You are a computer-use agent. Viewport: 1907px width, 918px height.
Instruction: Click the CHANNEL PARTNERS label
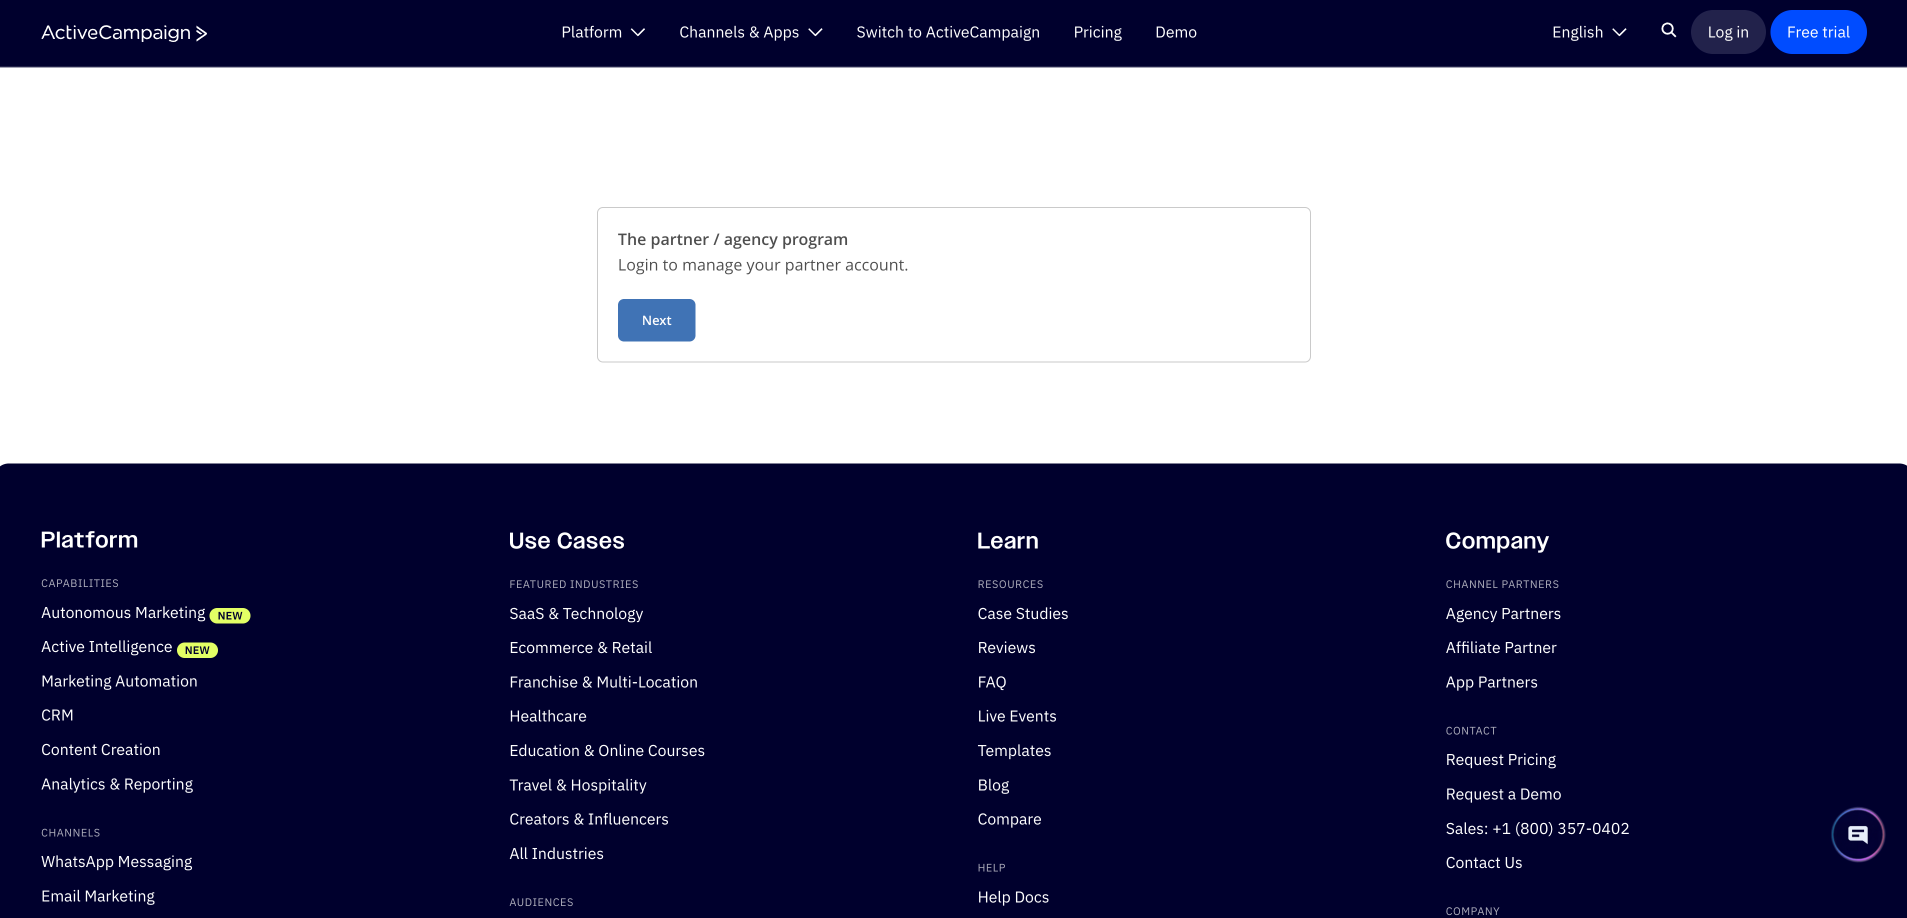coord(1502,584)
